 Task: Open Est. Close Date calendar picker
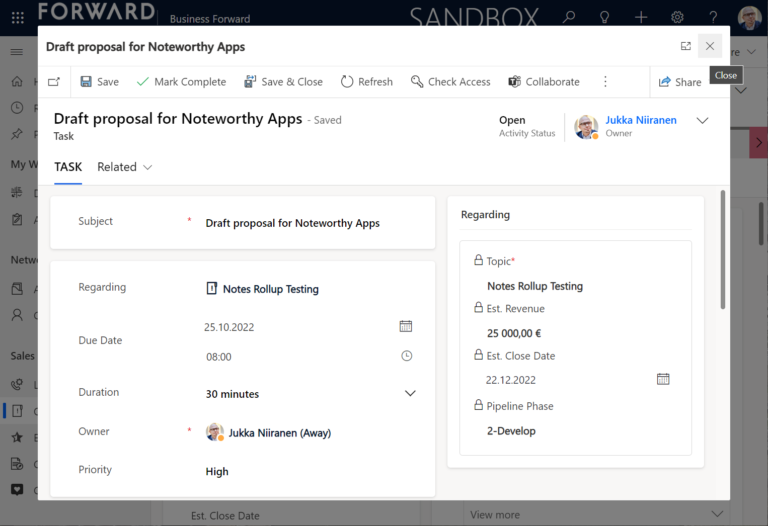[x=663, y=379]
